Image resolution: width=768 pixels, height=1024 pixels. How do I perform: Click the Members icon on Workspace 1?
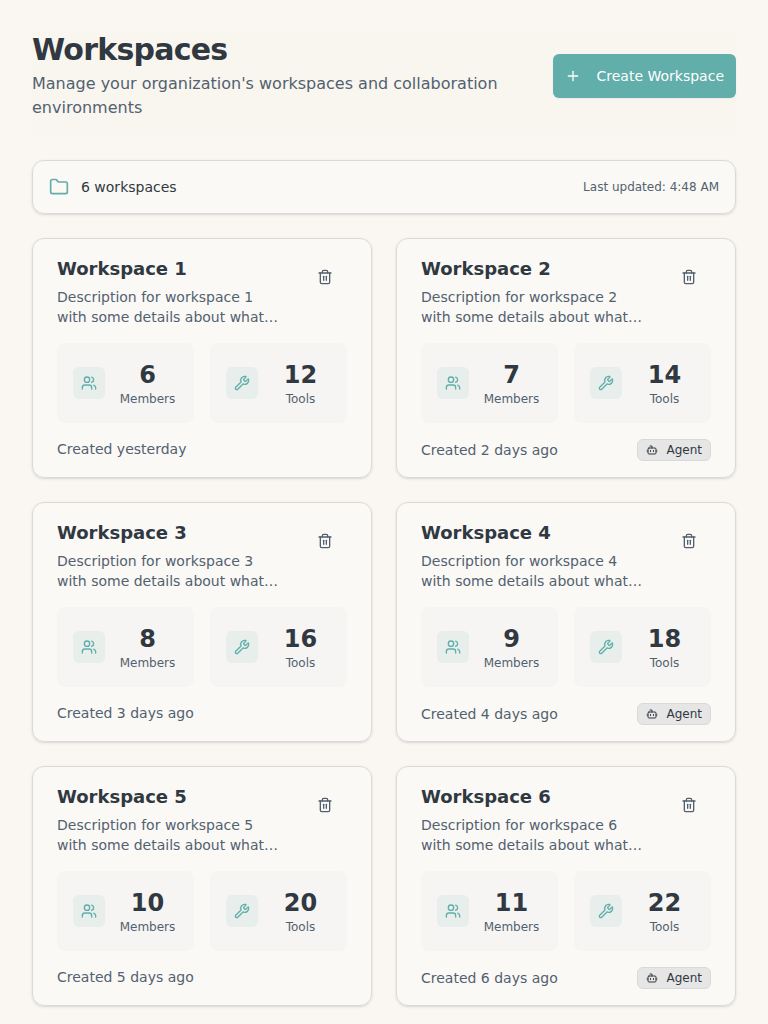tap(88, 382)
